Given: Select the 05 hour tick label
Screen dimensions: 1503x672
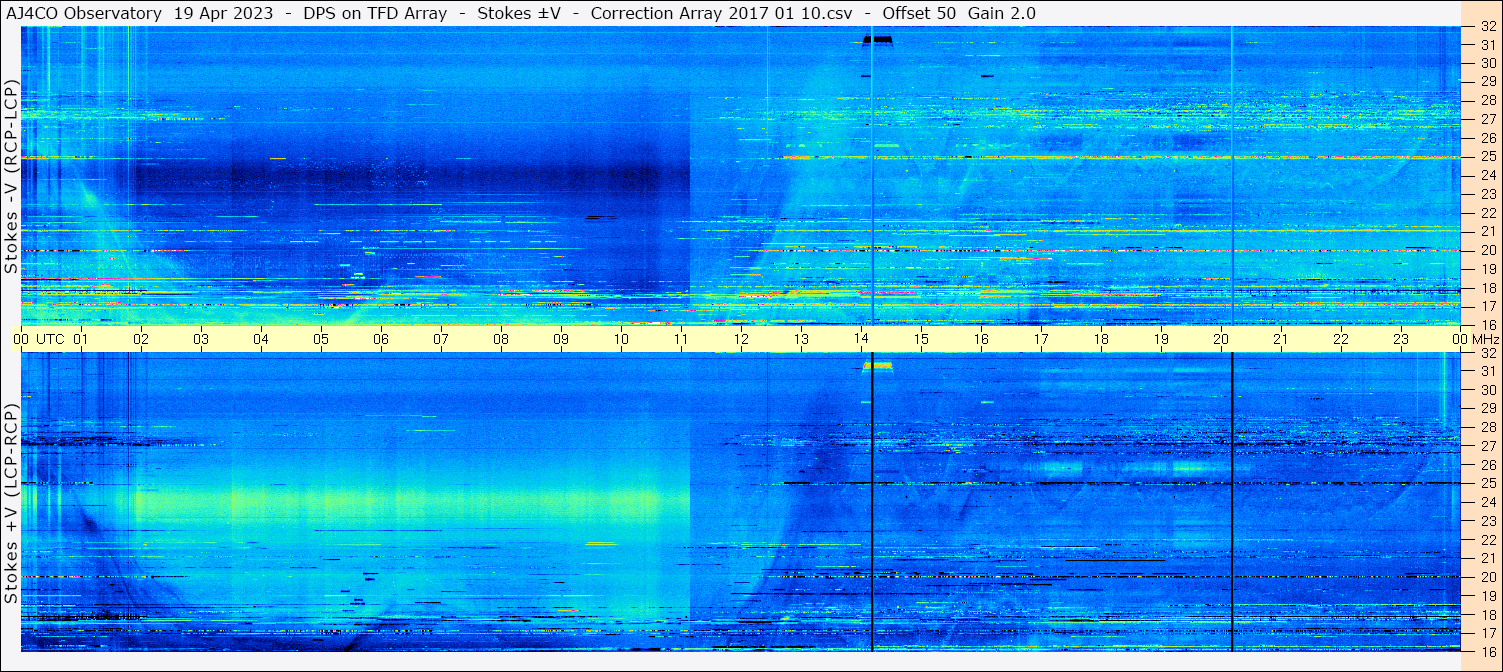Looking at the screenshot, I should pyautogui.click(x=321, y=339).
